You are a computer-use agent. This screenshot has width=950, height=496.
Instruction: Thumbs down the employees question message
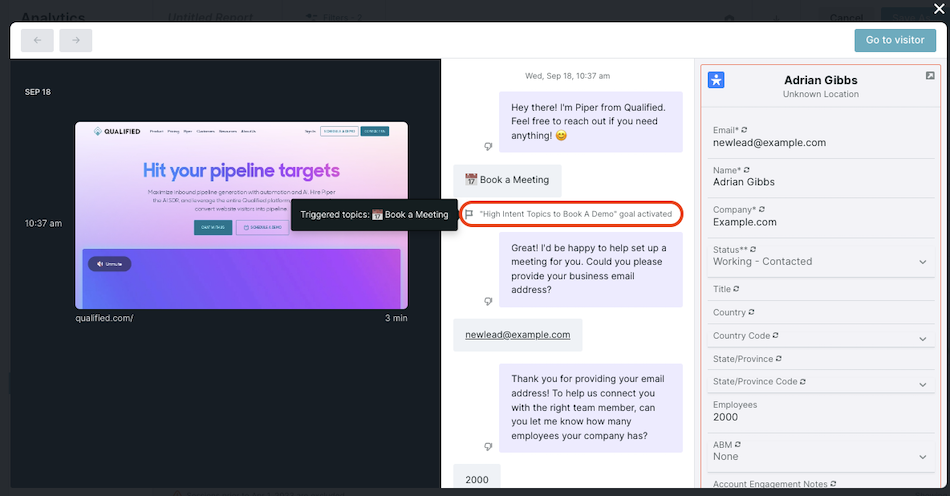tap(488, 446)
